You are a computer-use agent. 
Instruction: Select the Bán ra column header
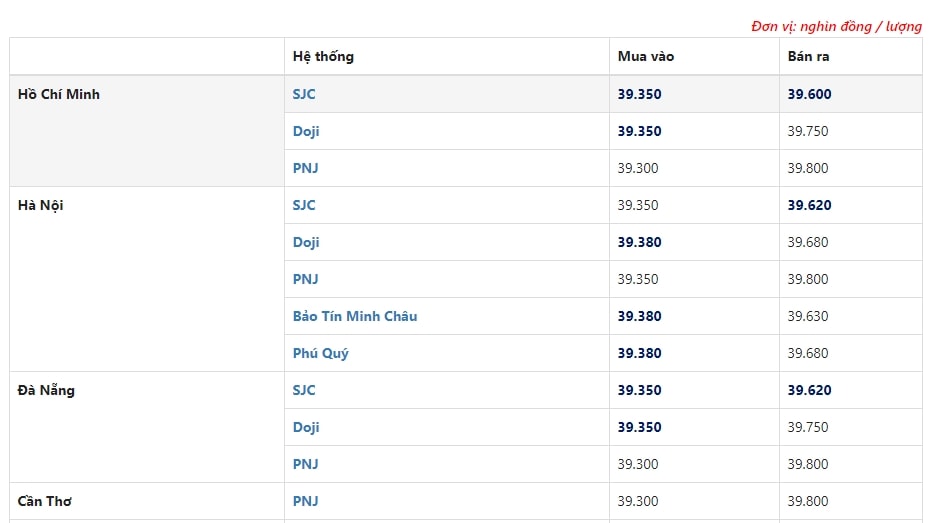[x=808, y=56]
